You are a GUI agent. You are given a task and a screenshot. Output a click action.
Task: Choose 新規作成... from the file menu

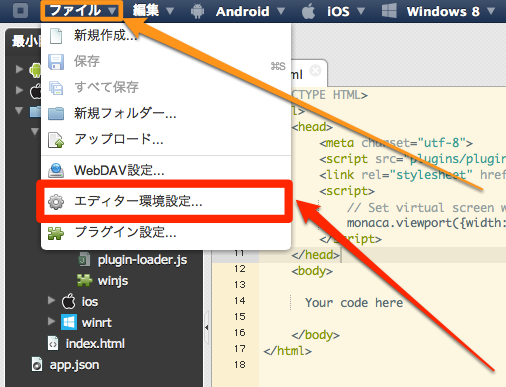[166, 36]
